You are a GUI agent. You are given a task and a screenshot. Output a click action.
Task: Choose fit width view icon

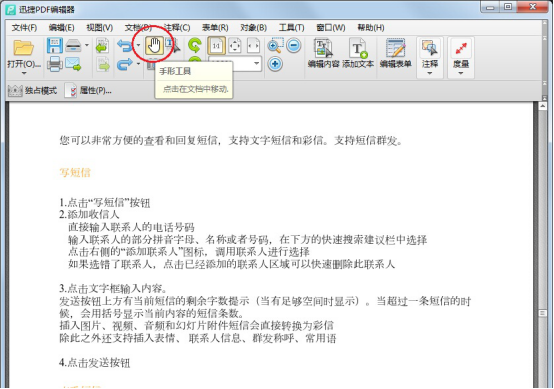tap(253, 46)
